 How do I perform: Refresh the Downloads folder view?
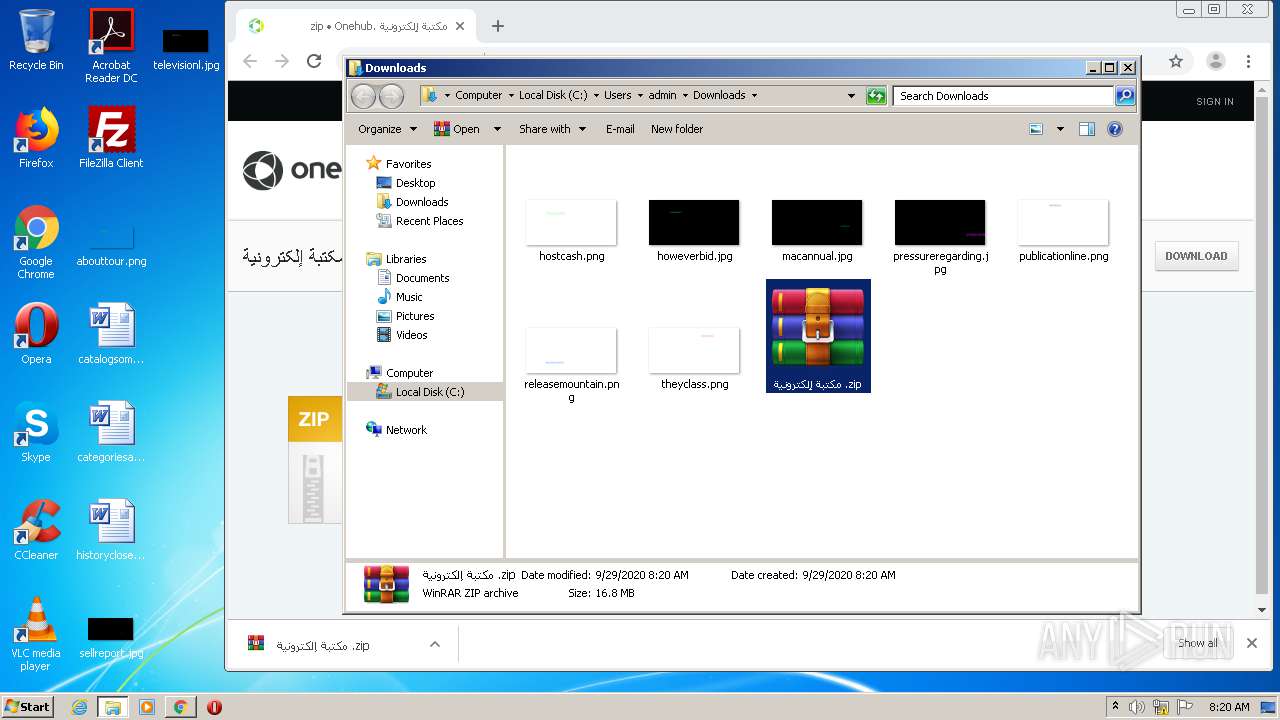[x=876, y=96]
